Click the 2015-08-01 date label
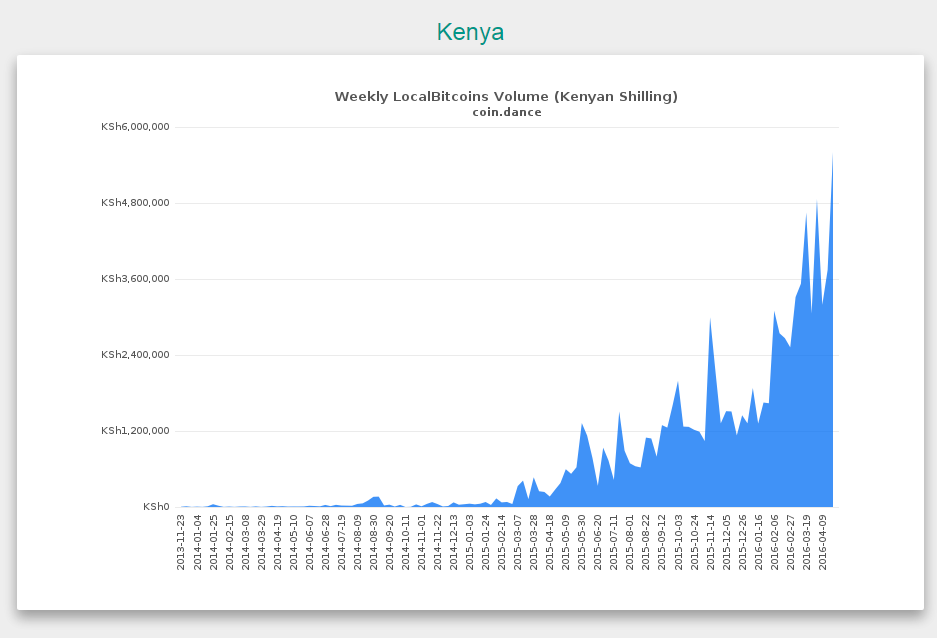The height and width of the screenshot is (638, 937). 630,542
